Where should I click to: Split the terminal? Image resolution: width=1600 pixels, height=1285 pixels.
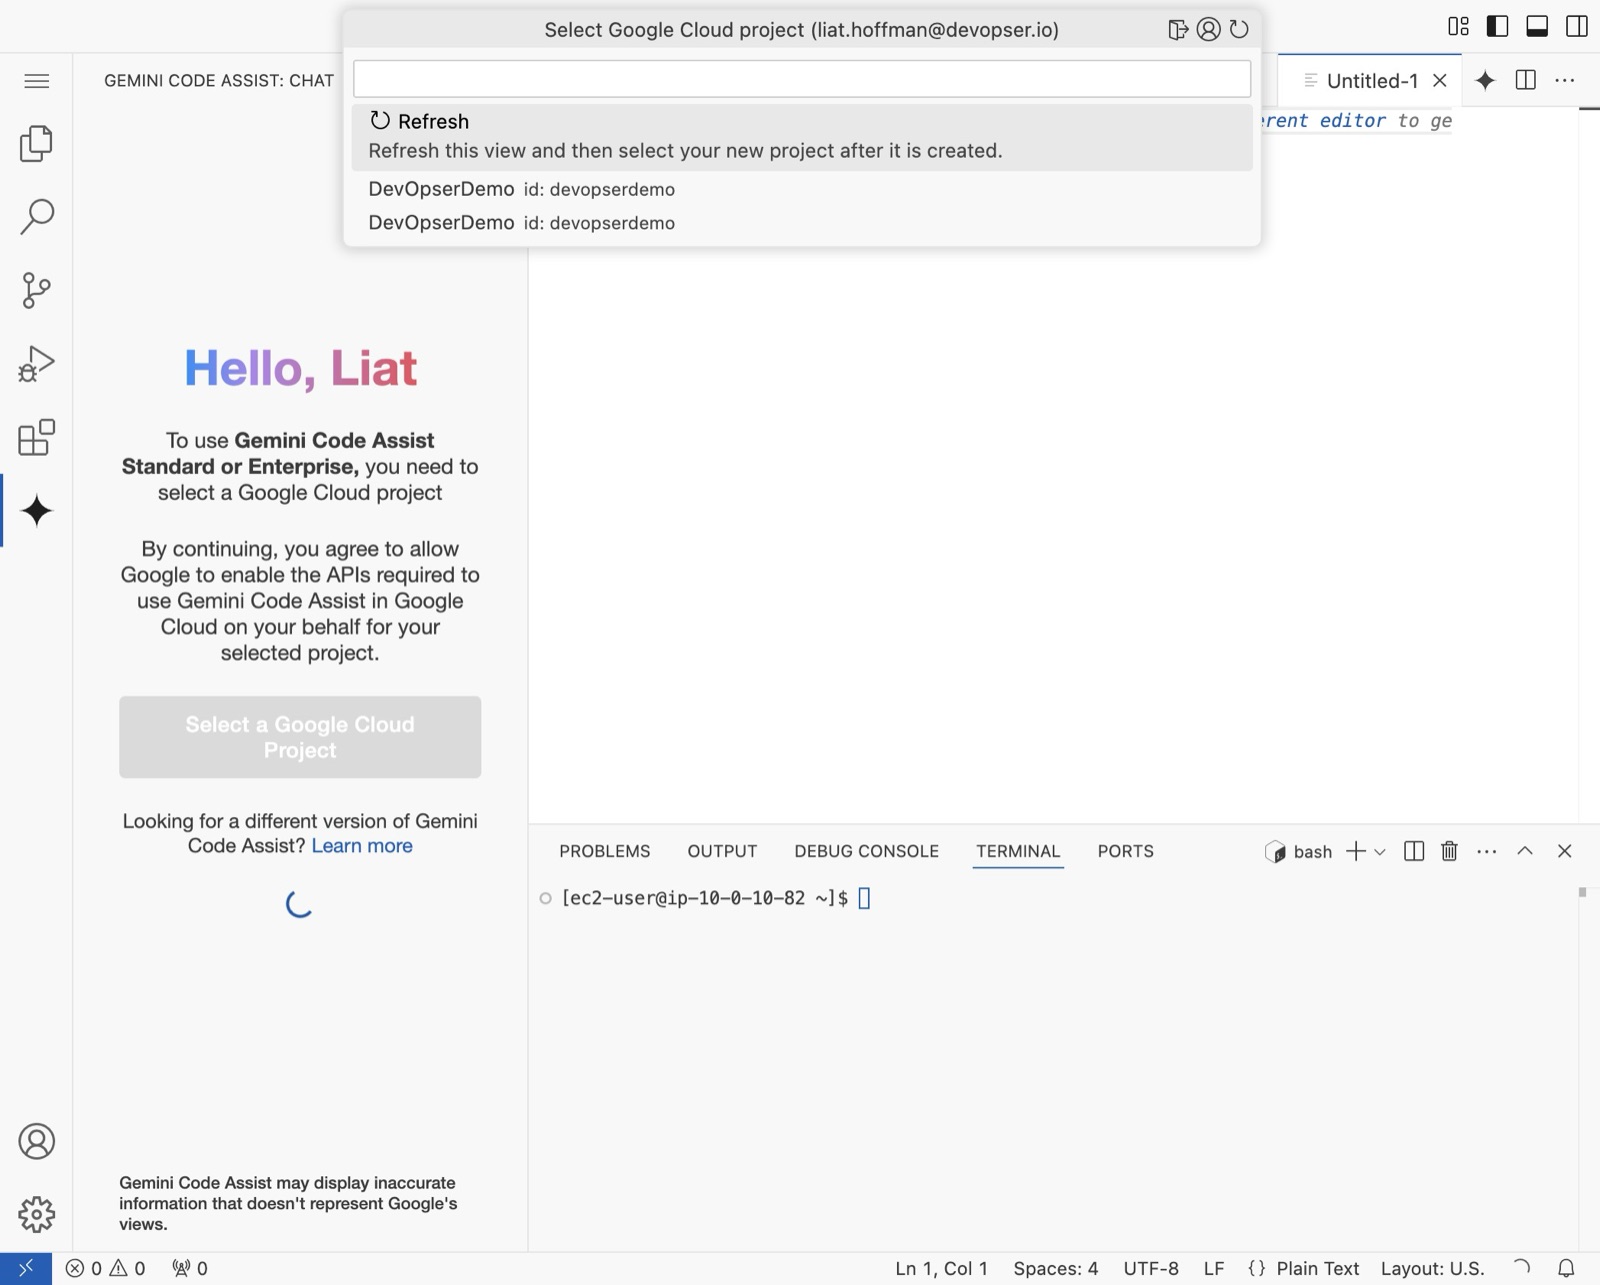1414,851
